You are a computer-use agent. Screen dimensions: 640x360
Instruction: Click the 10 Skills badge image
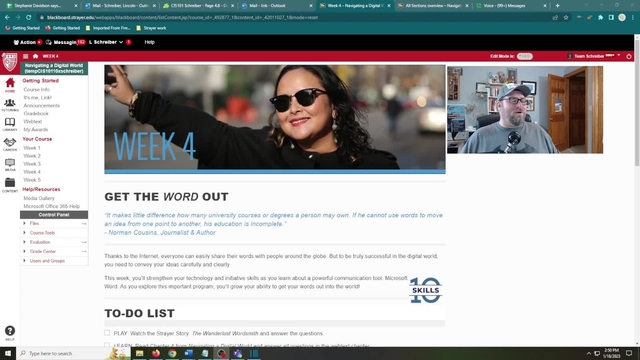(x=425, y=290)
